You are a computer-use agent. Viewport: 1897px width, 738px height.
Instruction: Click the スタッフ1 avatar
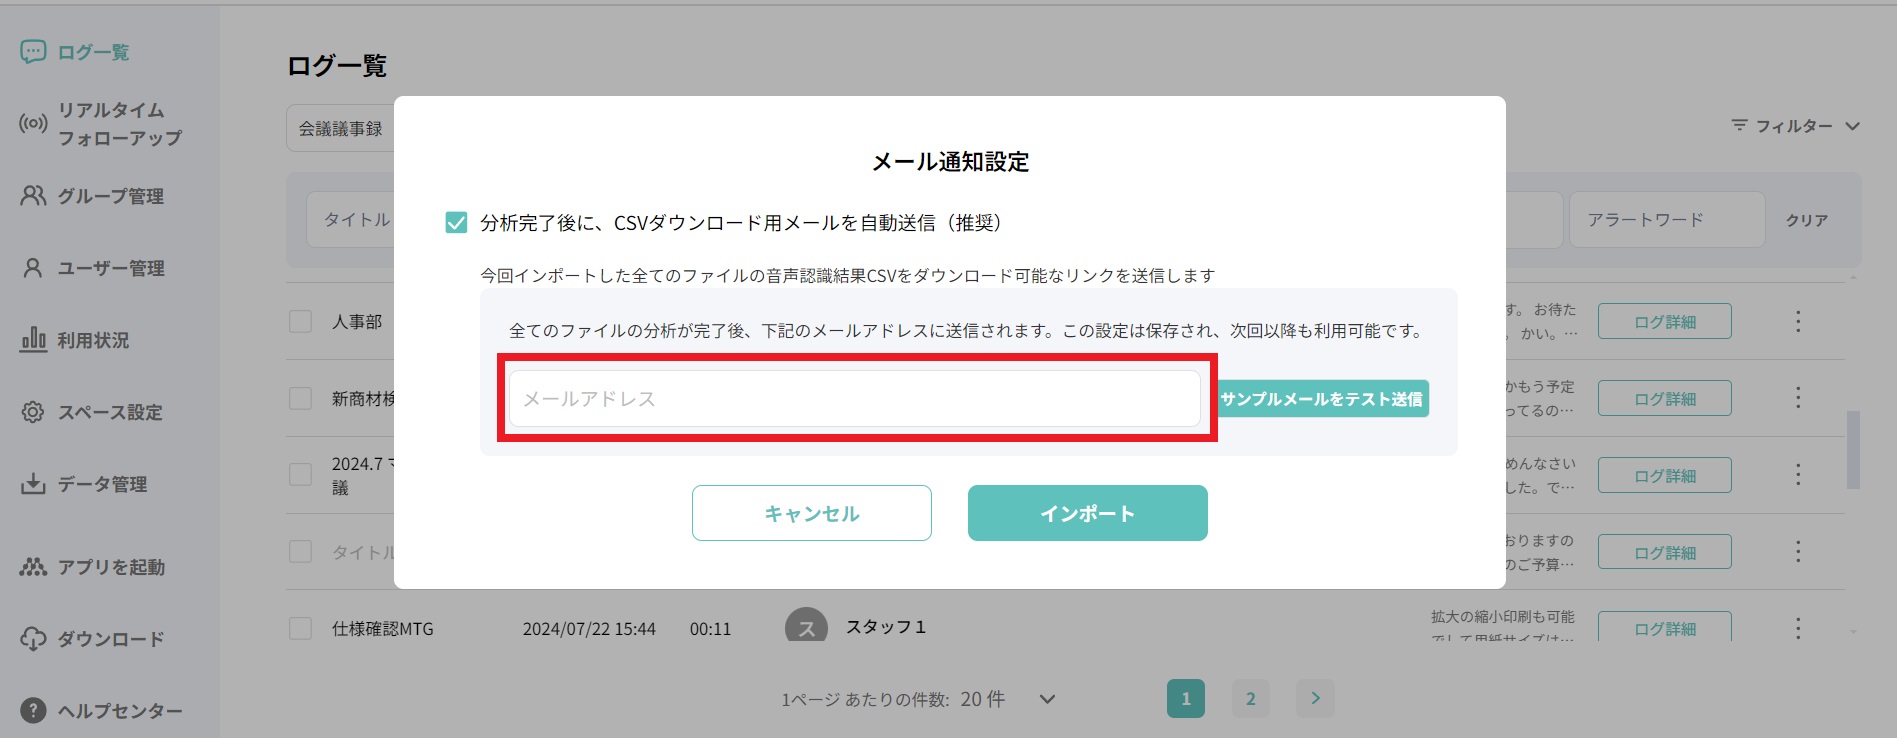pyautogui.click(x=806, y=625)
